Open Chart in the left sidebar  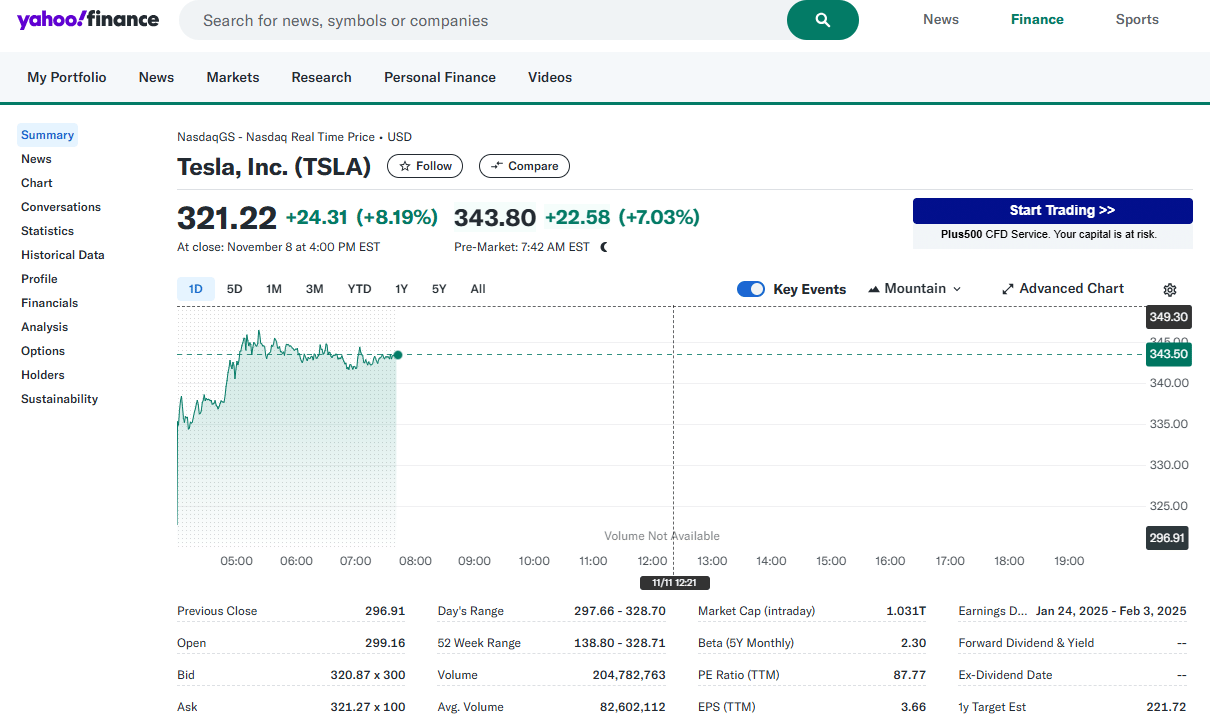[x=37, y=183]
